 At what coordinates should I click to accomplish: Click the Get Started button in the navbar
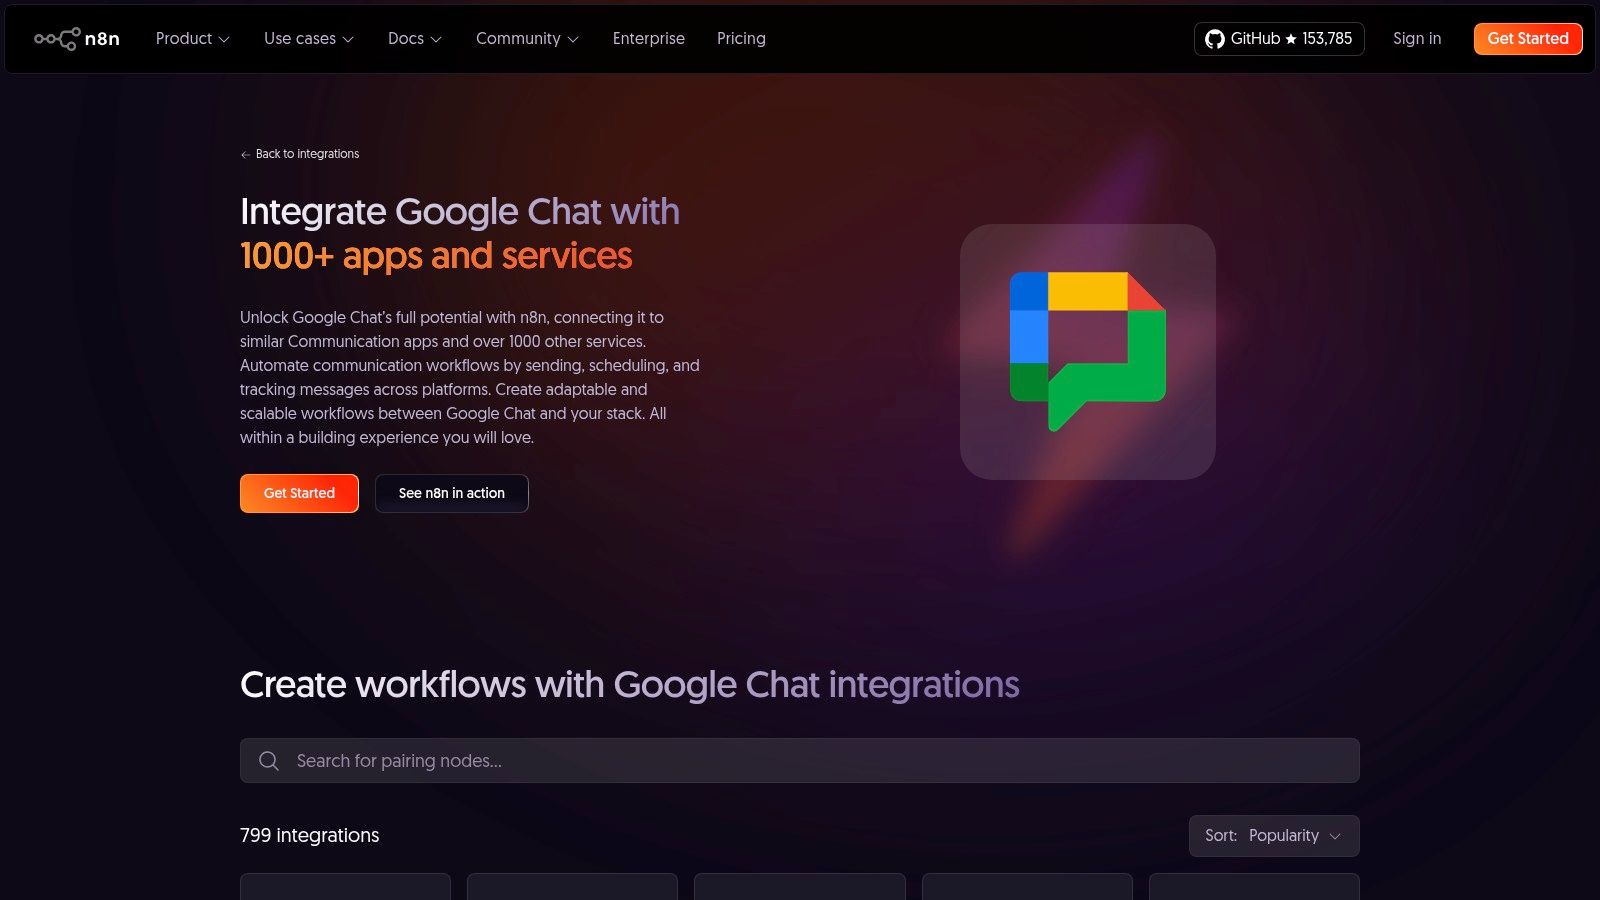click(1527, 38)
